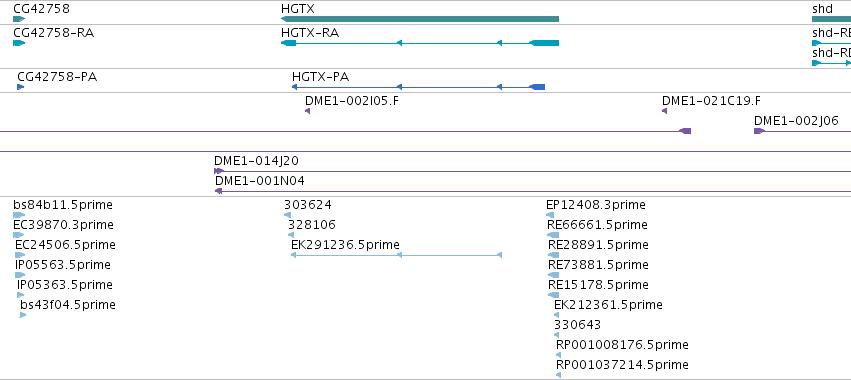Click the HGTX-PA protein feature label
The width and height of the screenshot is (851, 380).
click(320, 77)
